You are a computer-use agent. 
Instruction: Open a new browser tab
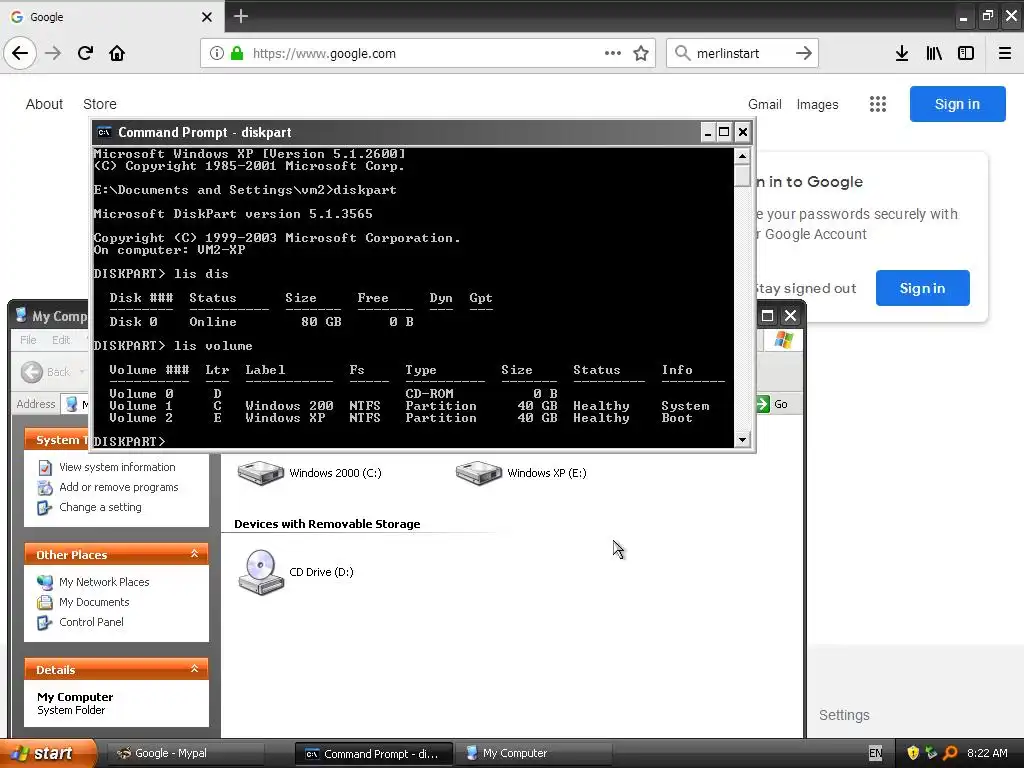tap(241, 16)
